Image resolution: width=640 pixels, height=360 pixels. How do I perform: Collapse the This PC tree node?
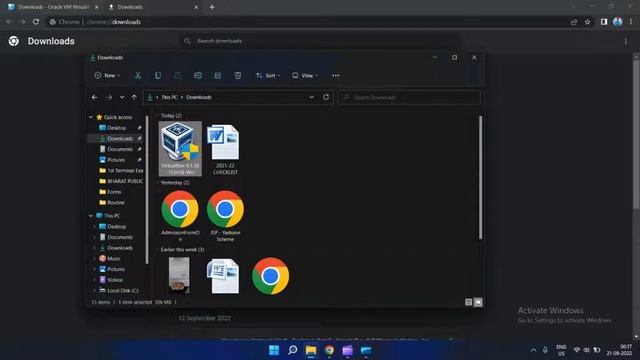[91, 216]
